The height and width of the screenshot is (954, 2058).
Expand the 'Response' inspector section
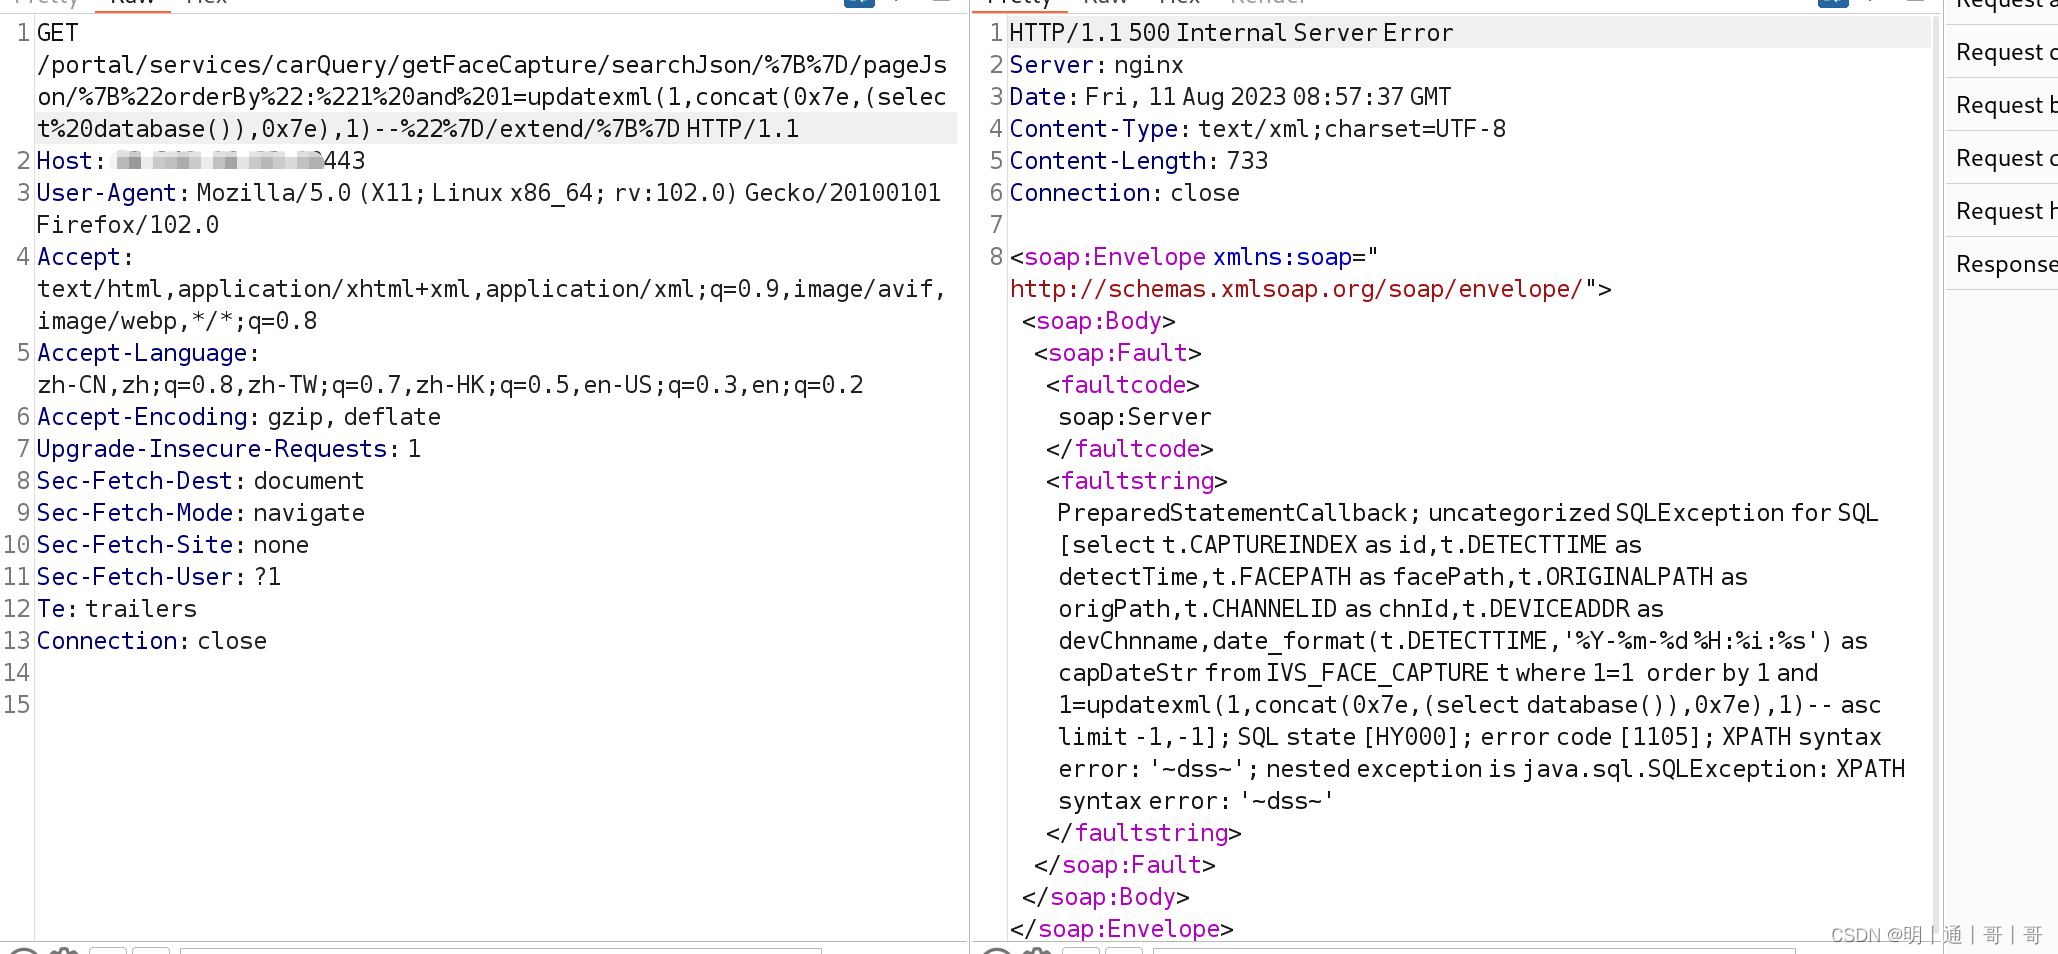[2001, 264]
